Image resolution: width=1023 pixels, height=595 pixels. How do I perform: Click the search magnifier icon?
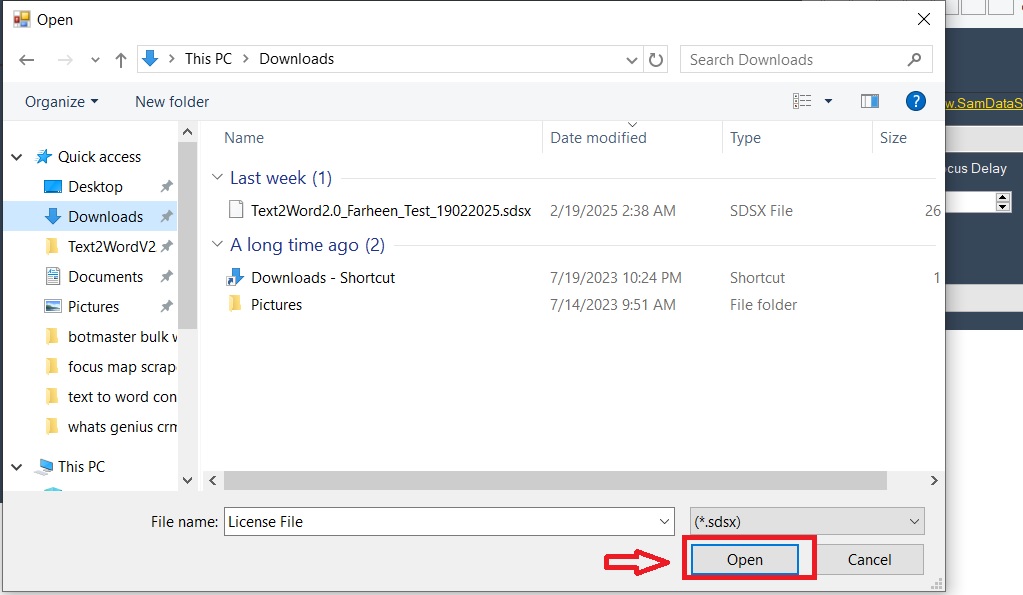pyautogui.click(x=915, y=59)
